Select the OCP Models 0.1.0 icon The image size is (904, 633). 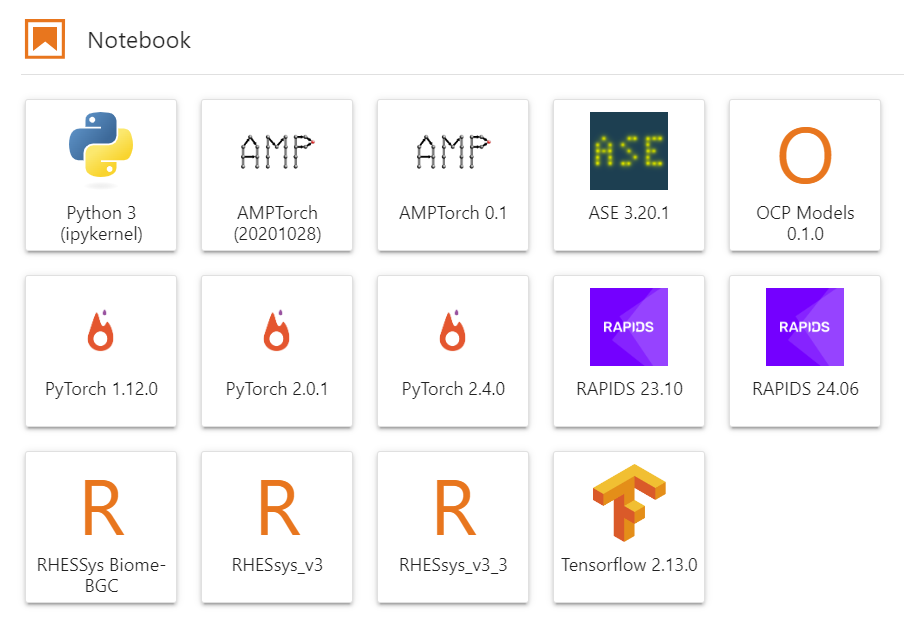click(805, 156)
